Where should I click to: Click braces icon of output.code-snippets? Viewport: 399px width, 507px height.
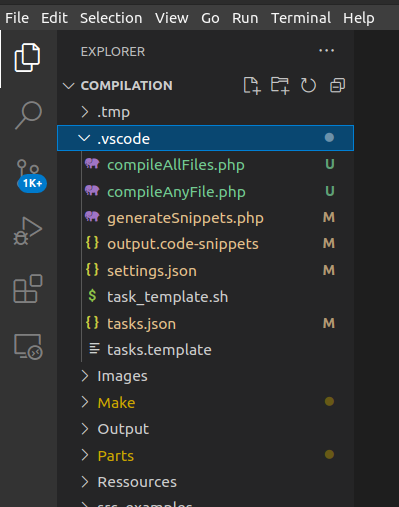[92, 243]
